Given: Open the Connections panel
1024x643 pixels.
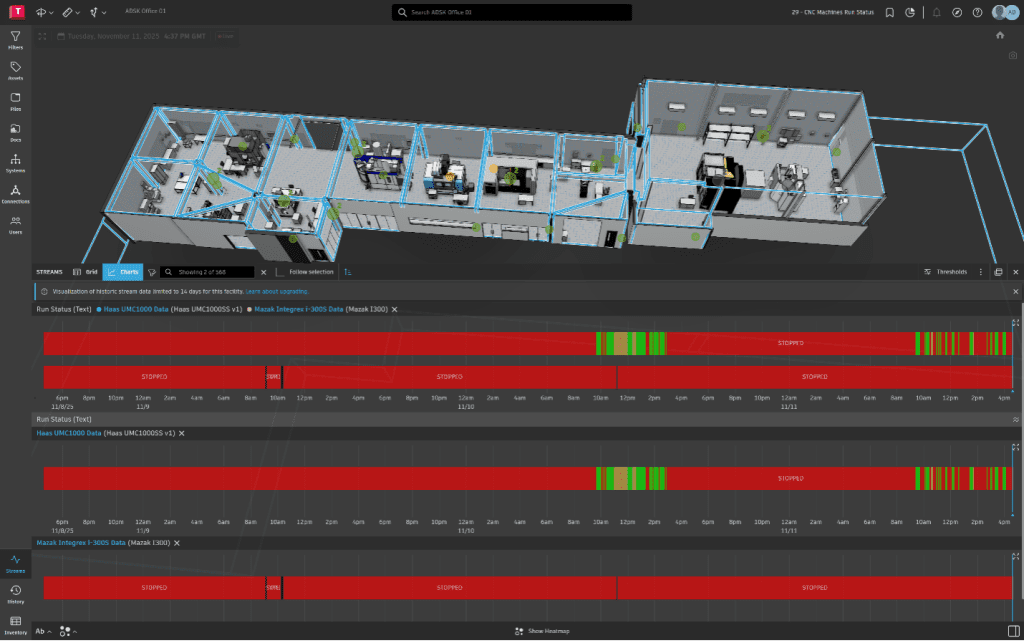Looking at the screenshot, I should click(16, 194).
